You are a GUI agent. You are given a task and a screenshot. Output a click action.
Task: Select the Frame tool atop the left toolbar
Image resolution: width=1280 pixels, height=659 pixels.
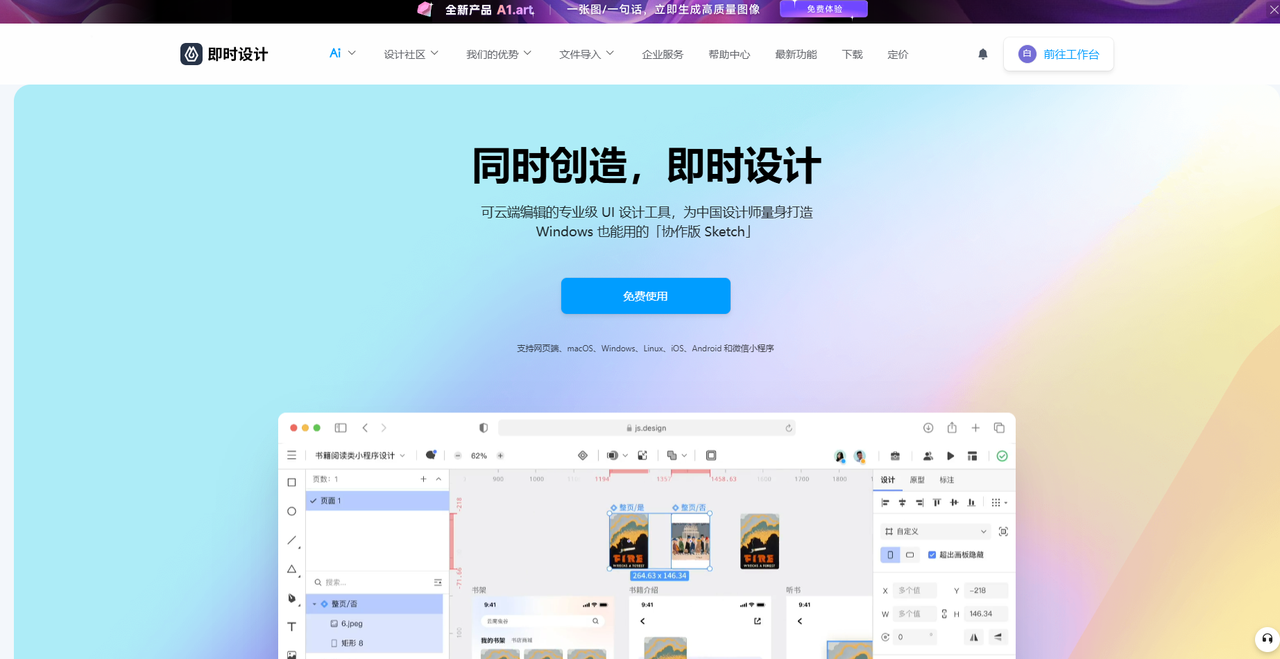pos(291,481)
